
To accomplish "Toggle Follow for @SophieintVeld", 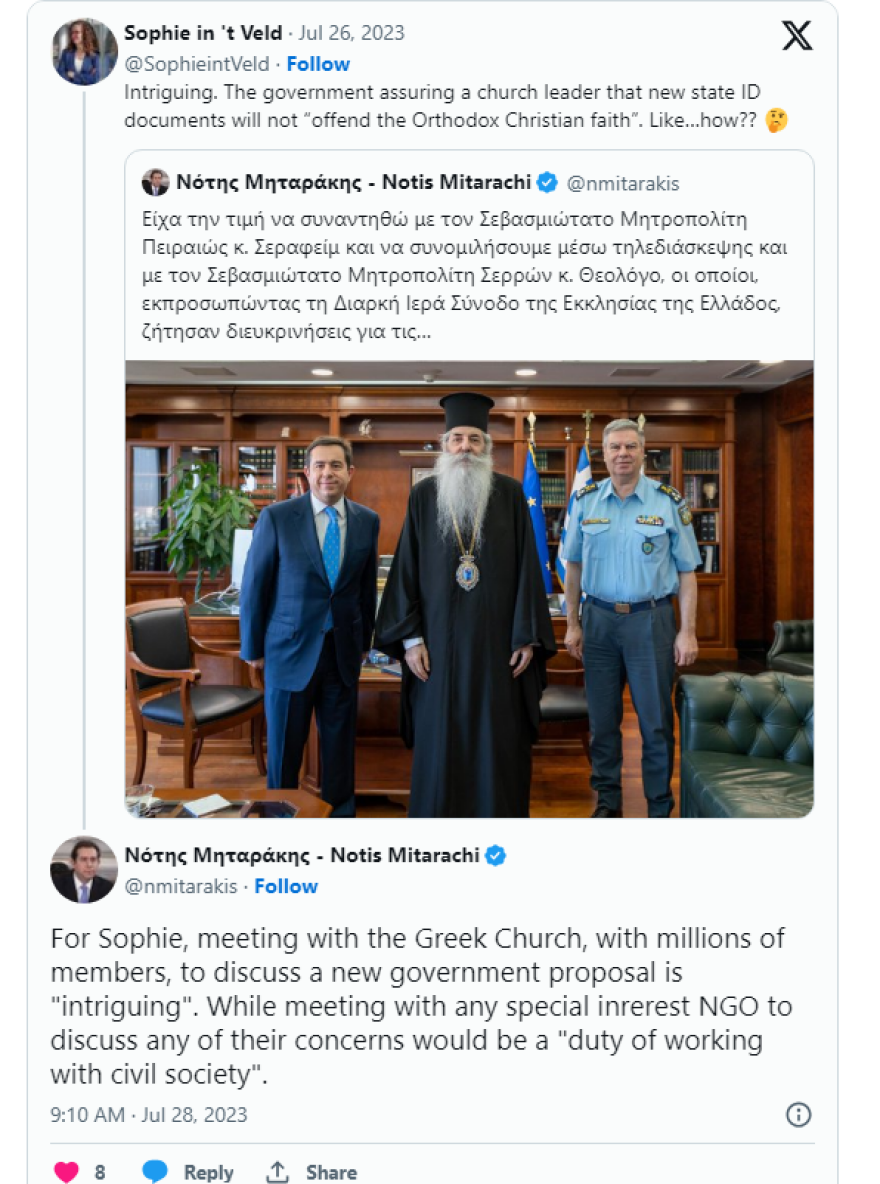I will point(320,63).
